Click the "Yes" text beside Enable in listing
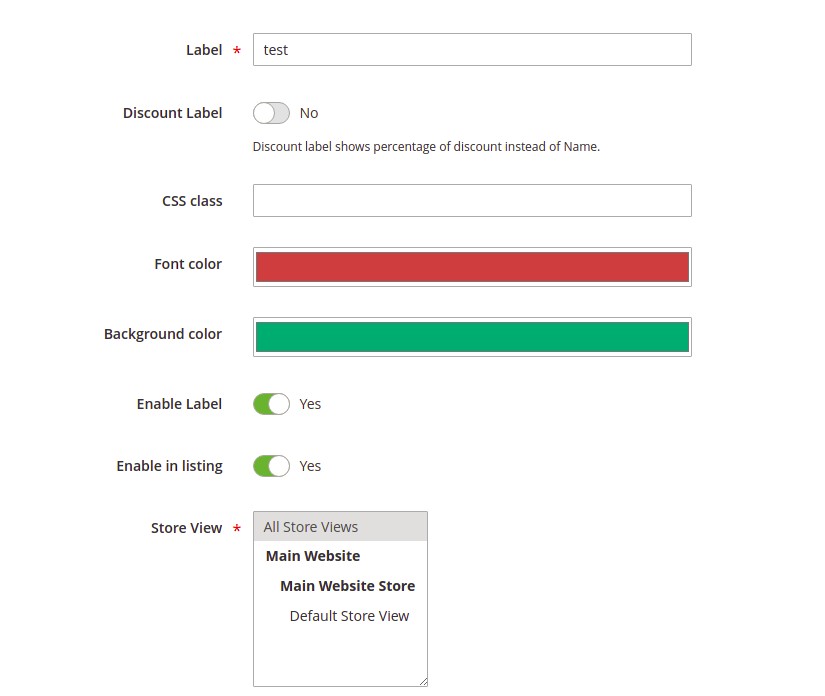This screenshot has height=696, width=825. [310, 466]
